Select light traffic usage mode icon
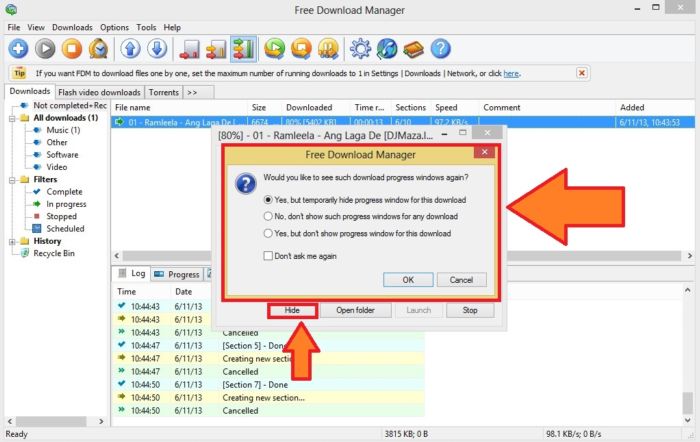The height and width of the screenshot is (442, 700). [189, 49]
